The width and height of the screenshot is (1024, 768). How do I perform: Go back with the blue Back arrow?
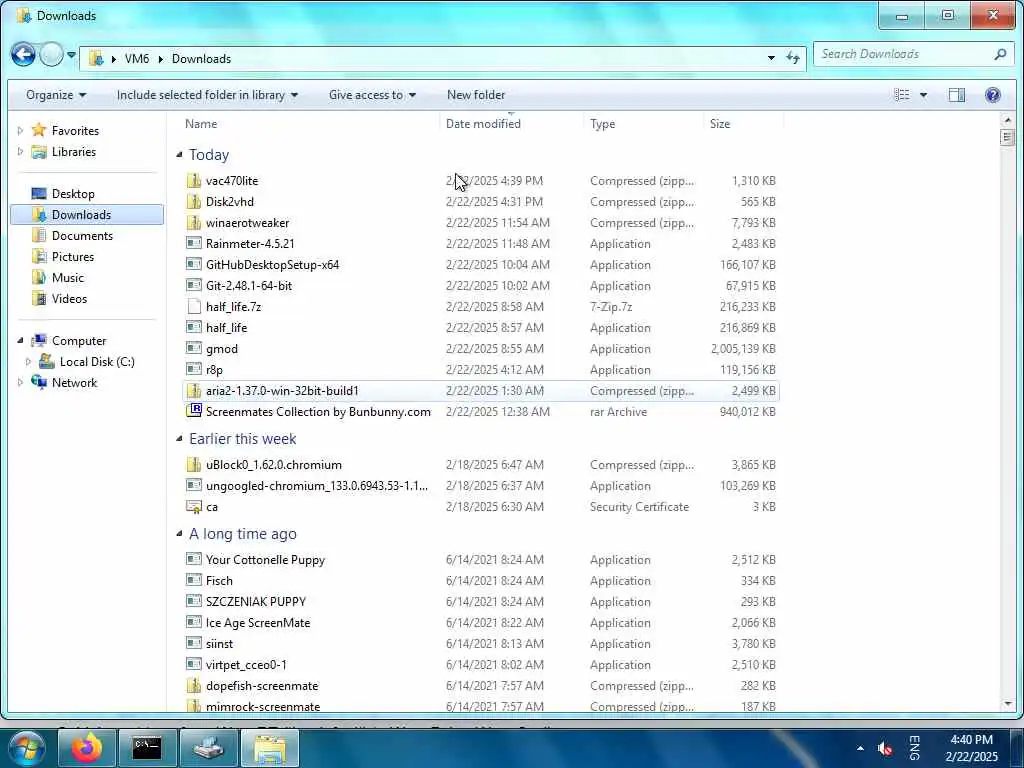(23, 55)
